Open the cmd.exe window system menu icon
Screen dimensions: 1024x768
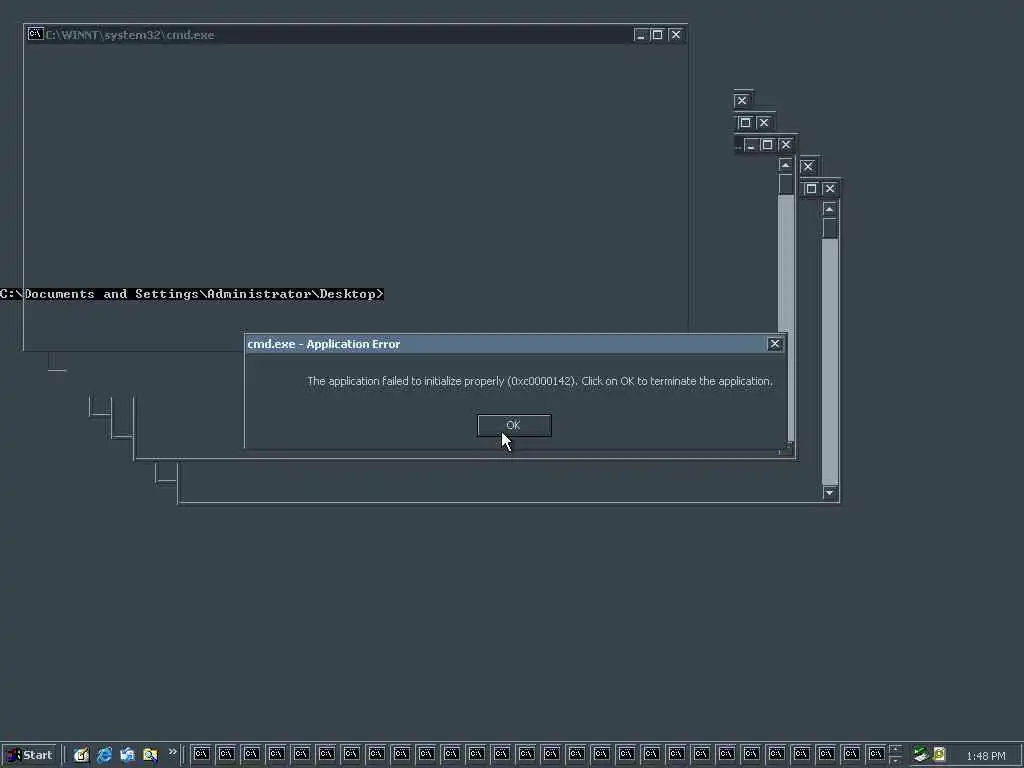35,34
